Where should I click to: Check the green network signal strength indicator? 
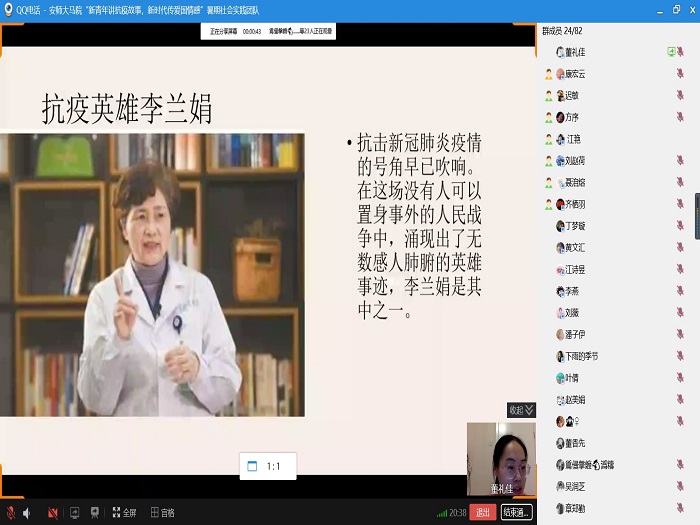(x=441, y=512)
